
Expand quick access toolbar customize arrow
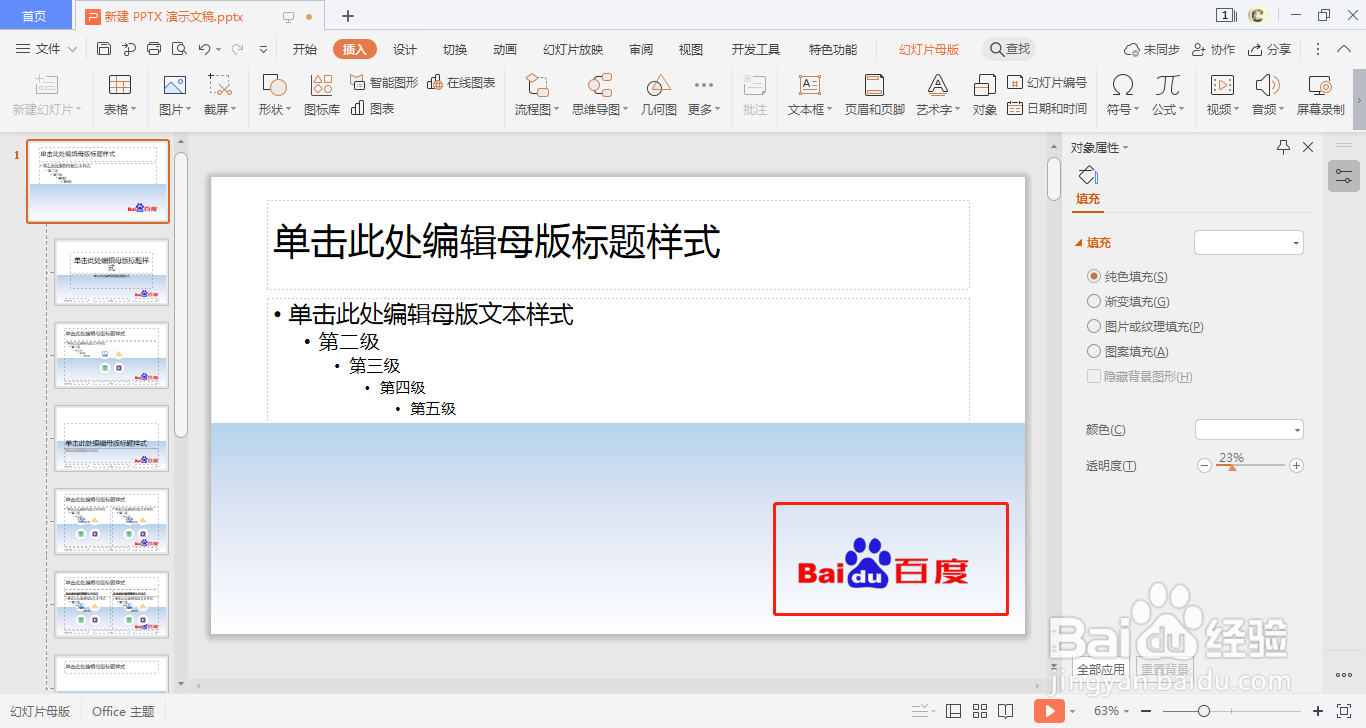click(264, 49)
